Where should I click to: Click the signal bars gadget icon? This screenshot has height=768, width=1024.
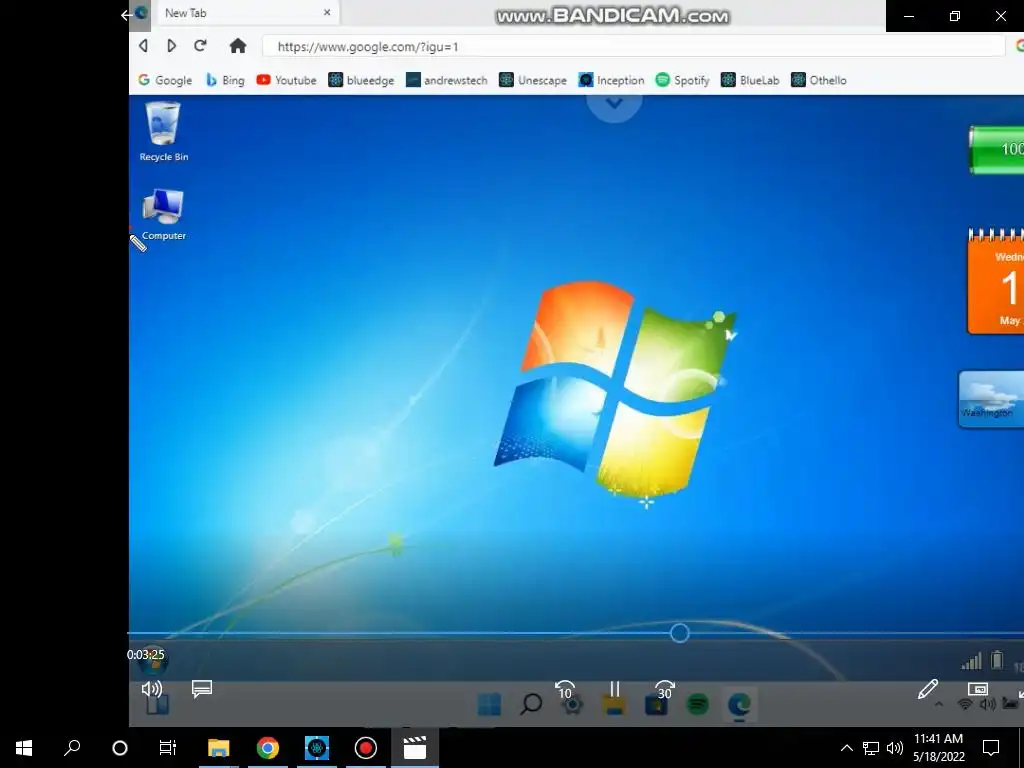tap(971, 662)
